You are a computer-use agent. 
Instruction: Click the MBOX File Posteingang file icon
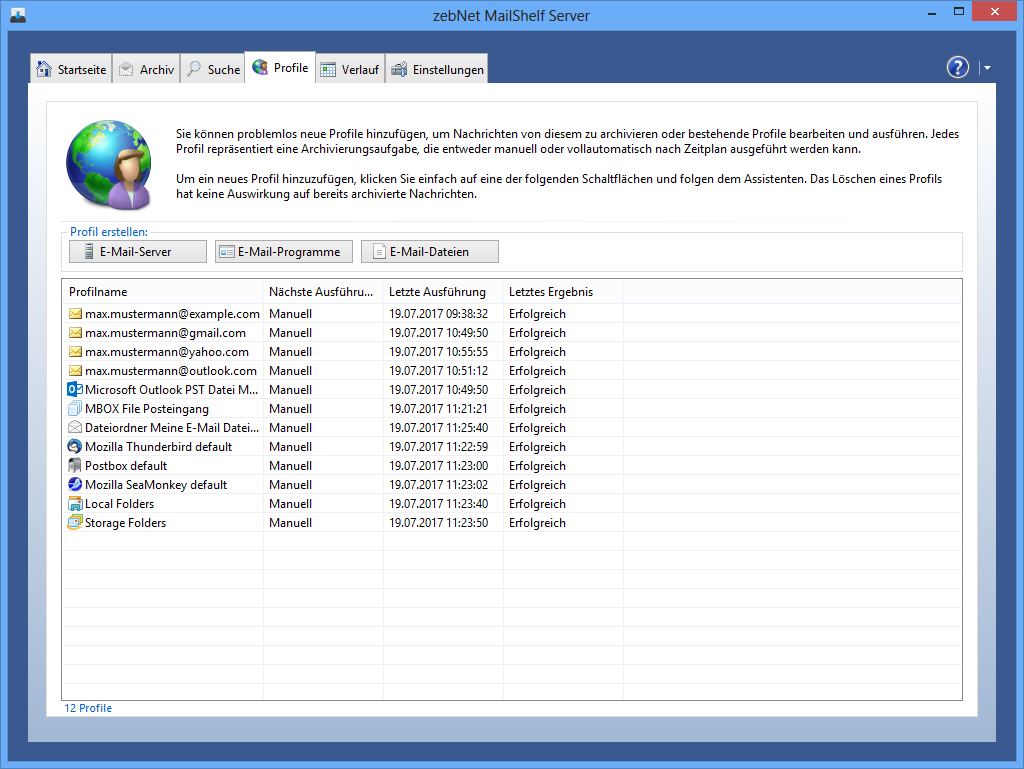point(75,409)
